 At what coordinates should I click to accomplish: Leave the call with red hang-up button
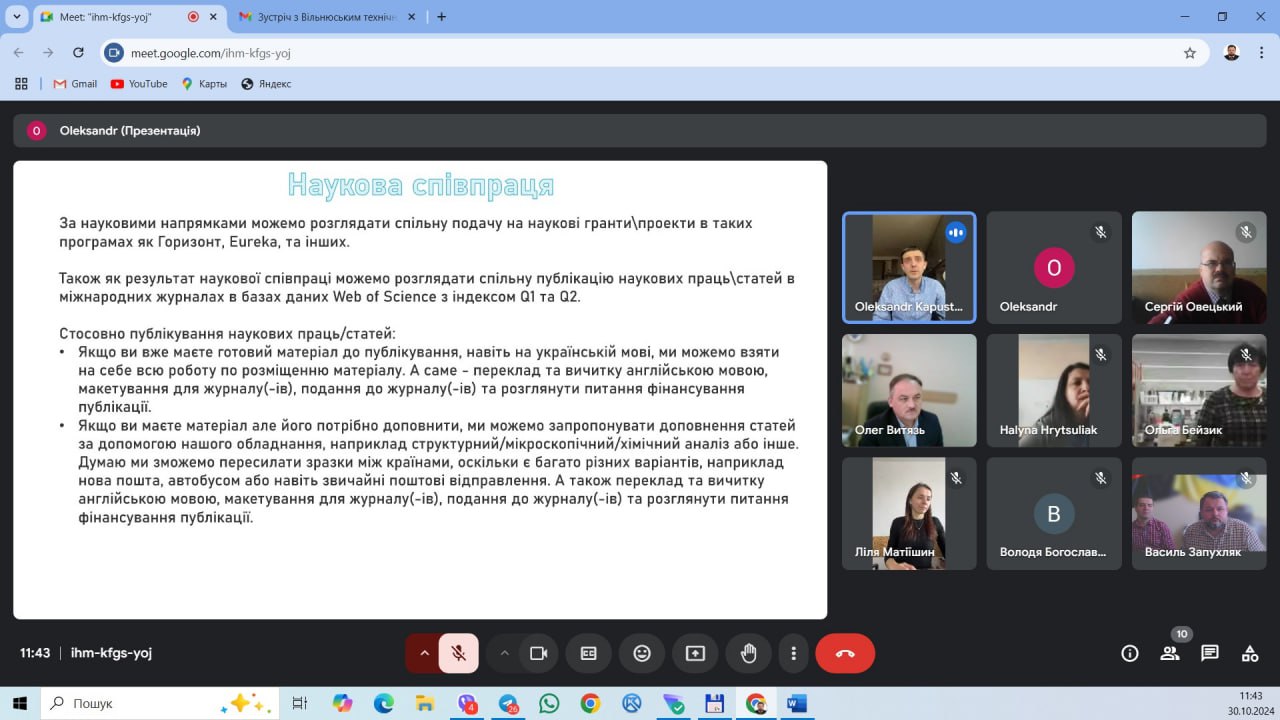[845, 653]
